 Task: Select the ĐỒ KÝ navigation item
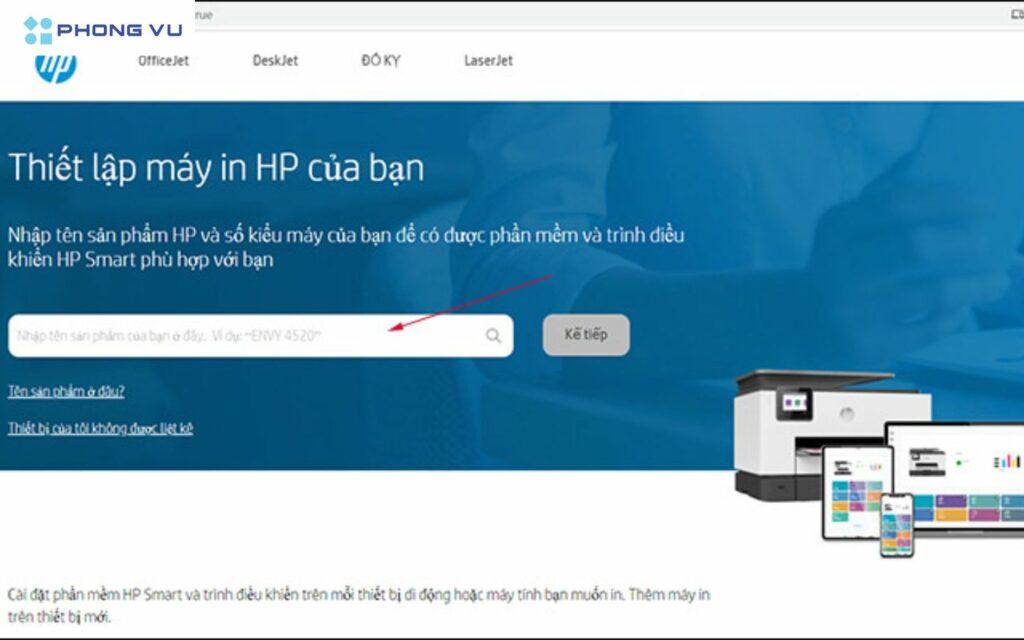coord(381,61)
